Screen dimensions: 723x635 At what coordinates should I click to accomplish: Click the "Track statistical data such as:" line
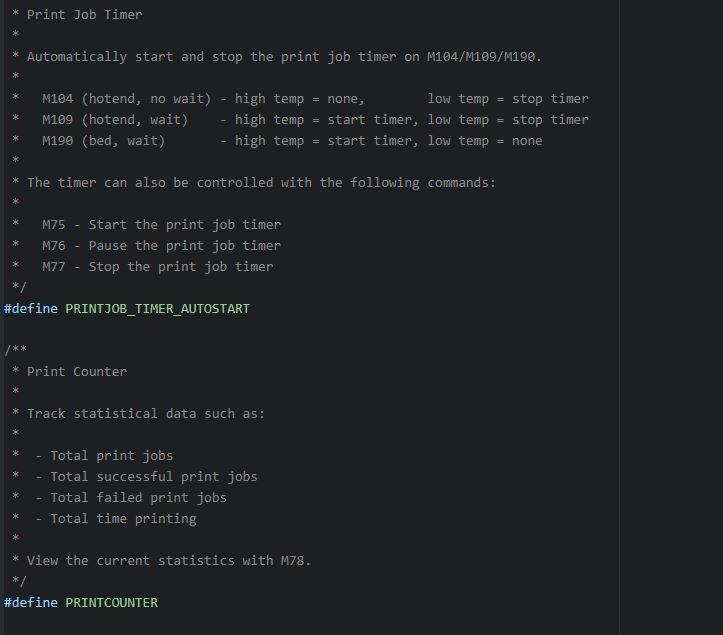pyautogui.click(x=146, y=413)
